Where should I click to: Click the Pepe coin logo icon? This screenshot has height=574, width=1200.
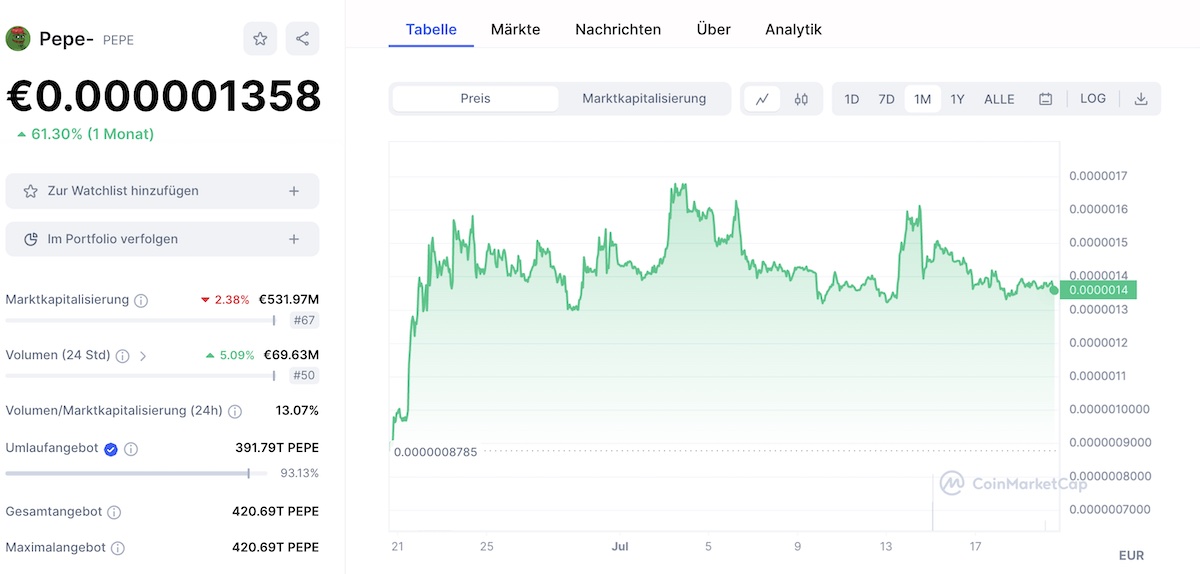coord(18,39)
